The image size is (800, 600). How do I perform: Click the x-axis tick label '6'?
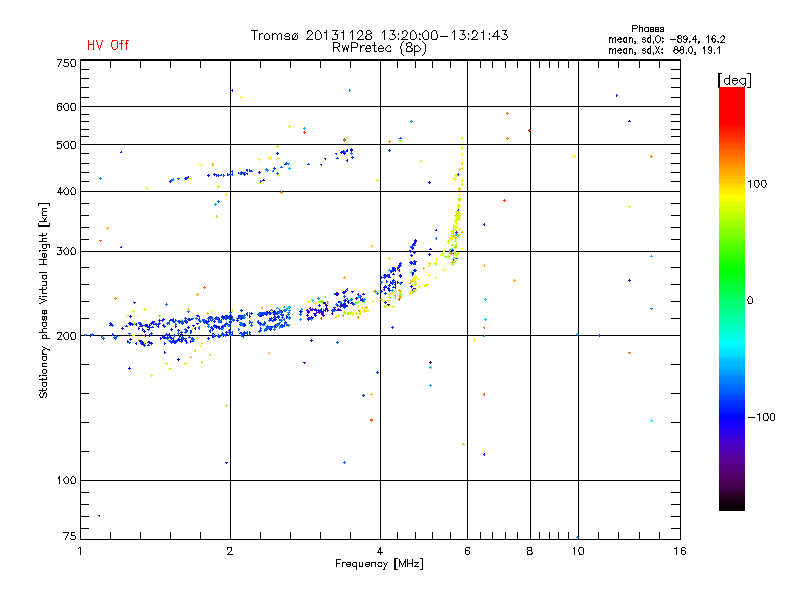[467, 551]
